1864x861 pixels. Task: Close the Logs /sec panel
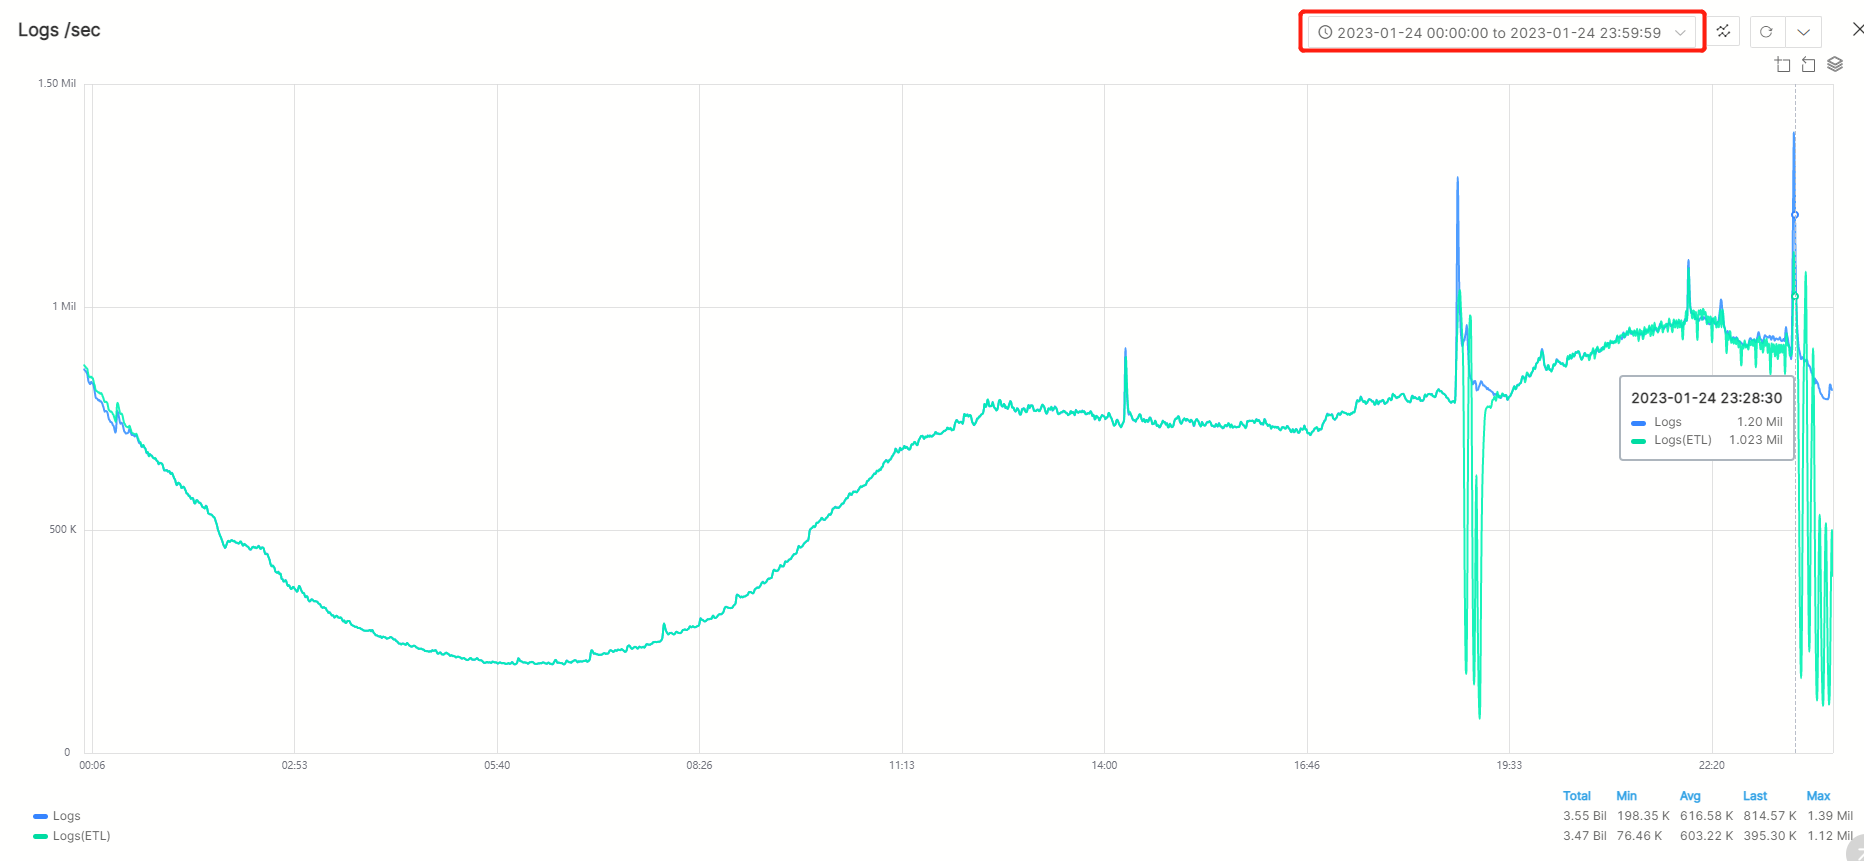click(1857, 30)
